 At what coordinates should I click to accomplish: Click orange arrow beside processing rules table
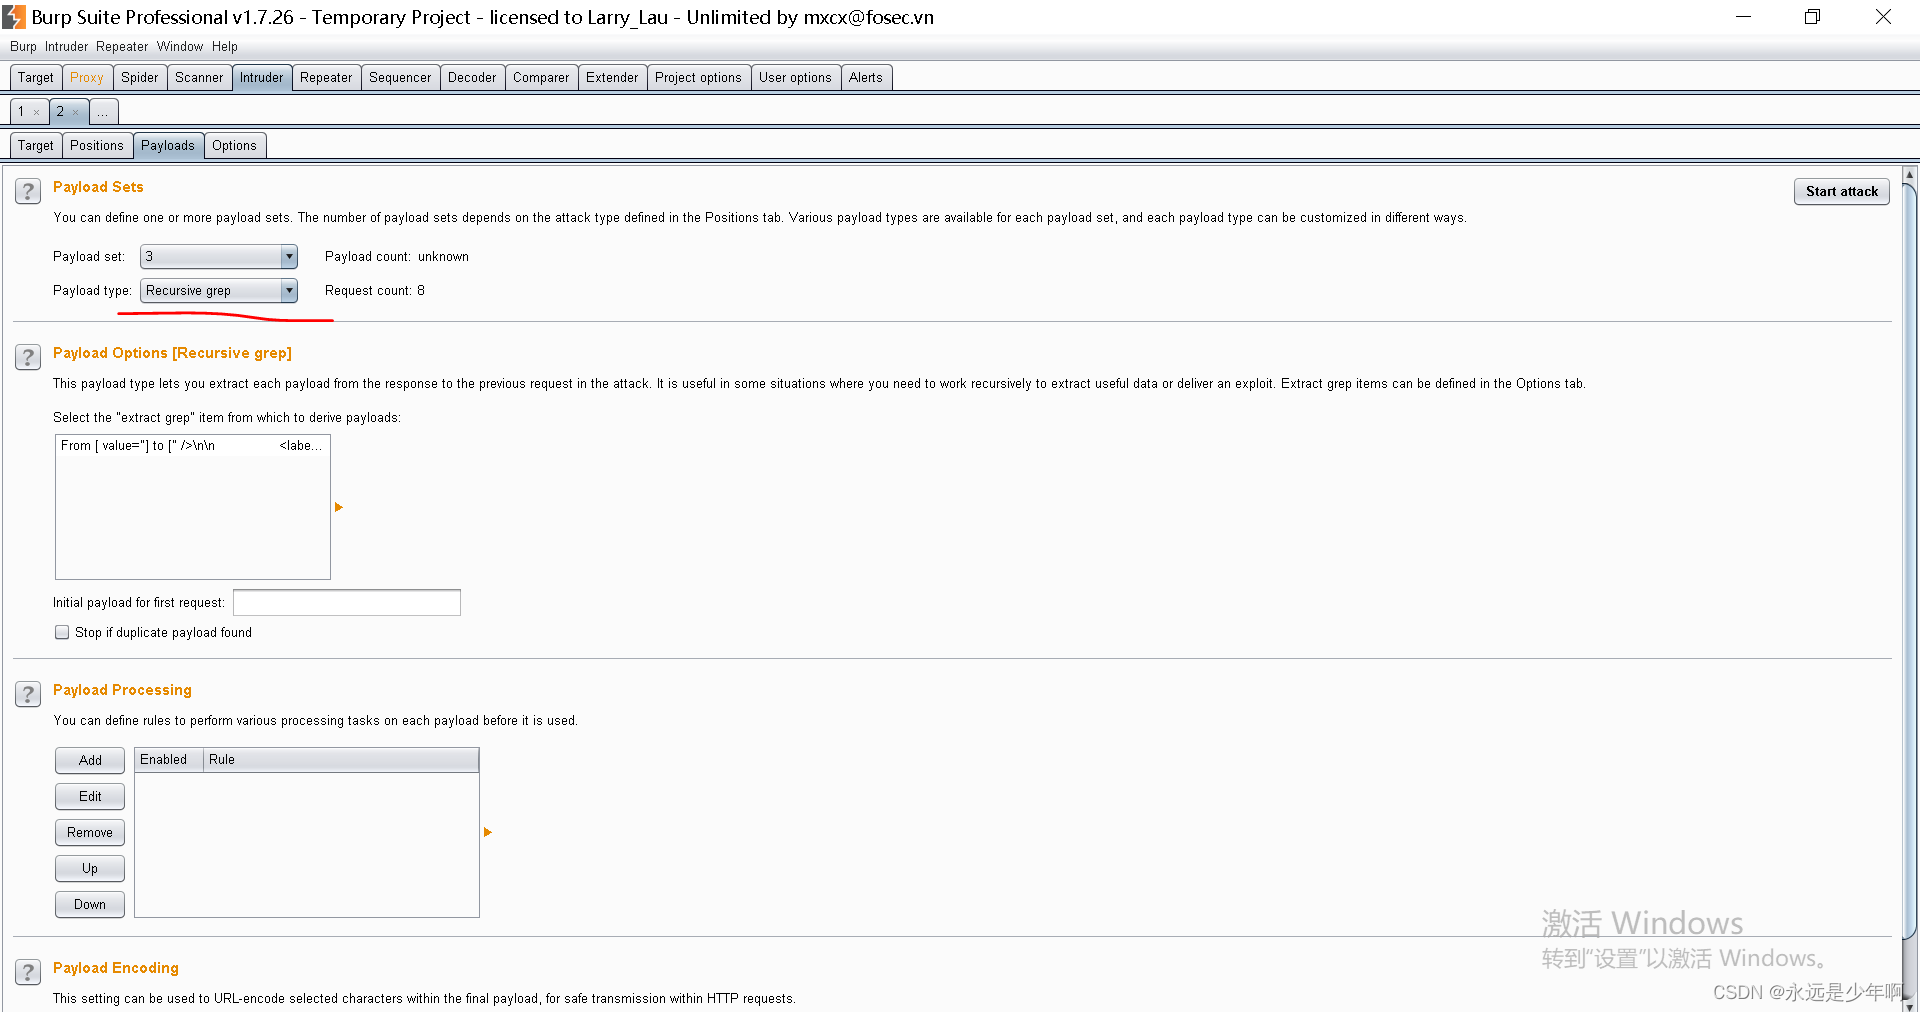(488, 832)
